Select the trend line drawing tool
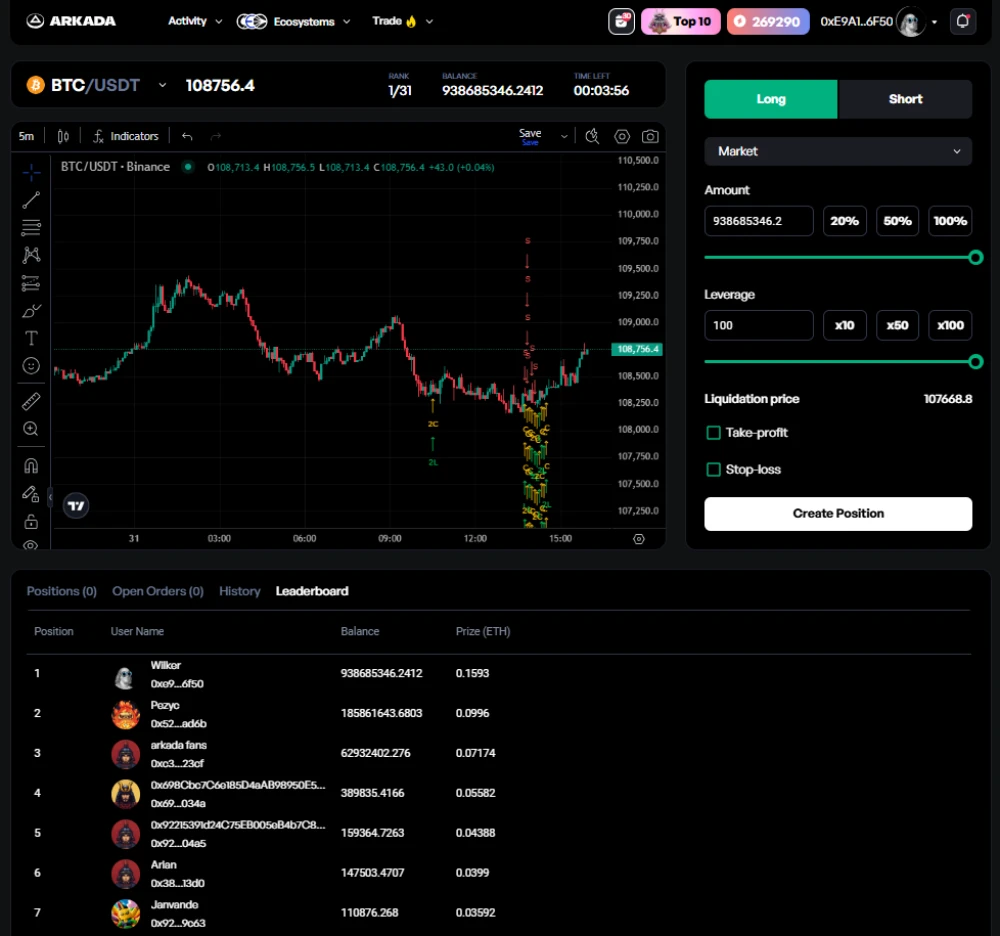The image size is (1000, 936). [31, 200]
